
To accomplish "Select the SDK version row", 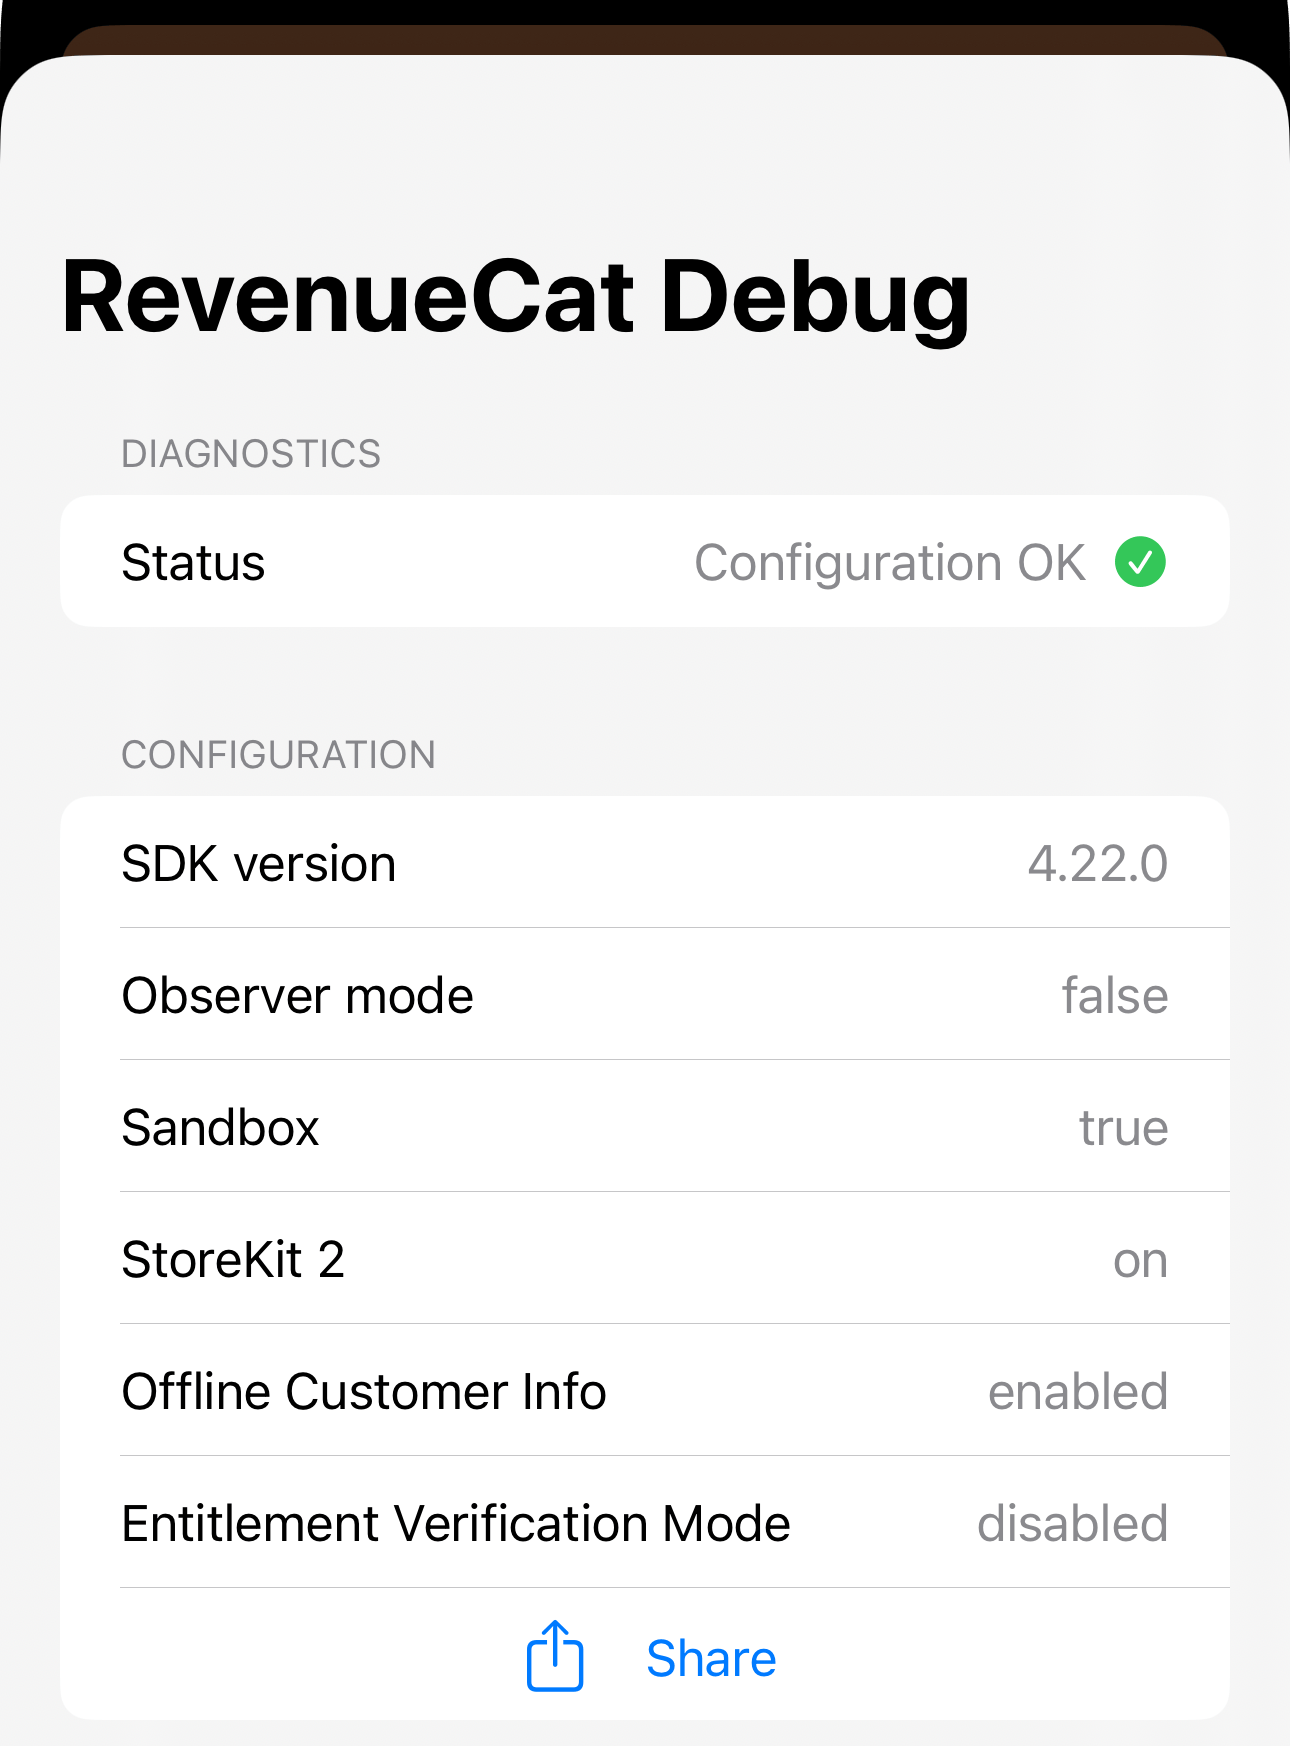I will pyautogui.click(x=645, y=863).
